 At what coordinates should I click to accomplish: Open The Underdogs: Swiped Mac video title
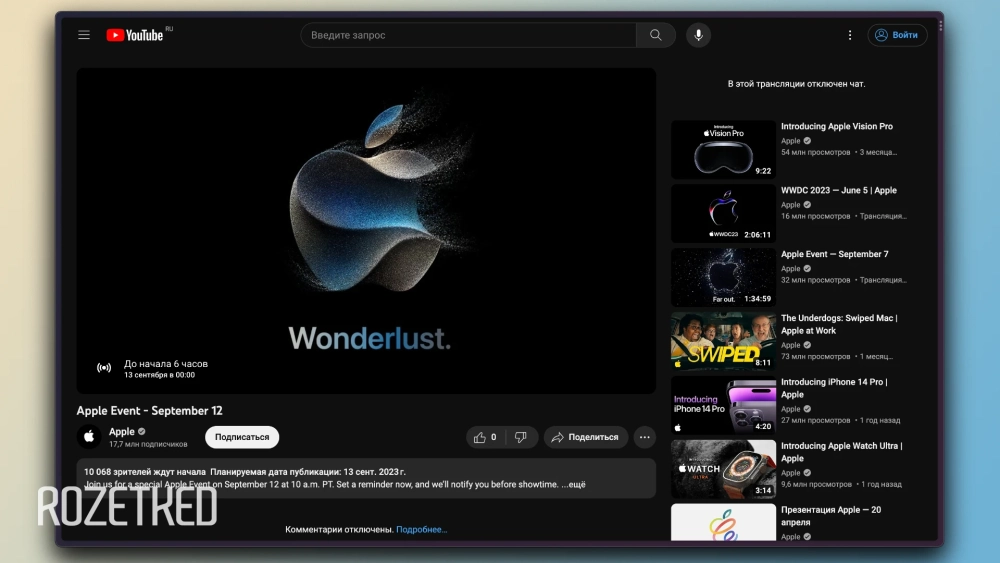point(838,324)
